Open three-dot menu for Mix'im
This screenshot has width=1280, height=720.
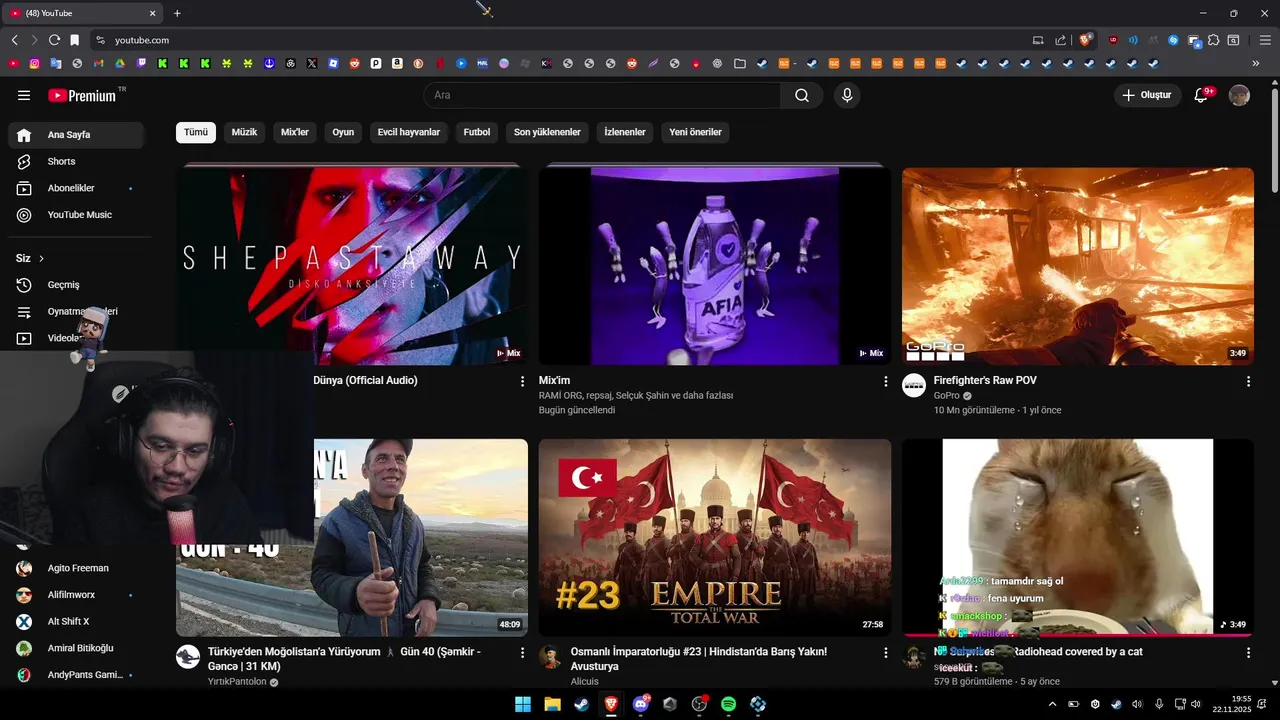click(x=885, y=381)
